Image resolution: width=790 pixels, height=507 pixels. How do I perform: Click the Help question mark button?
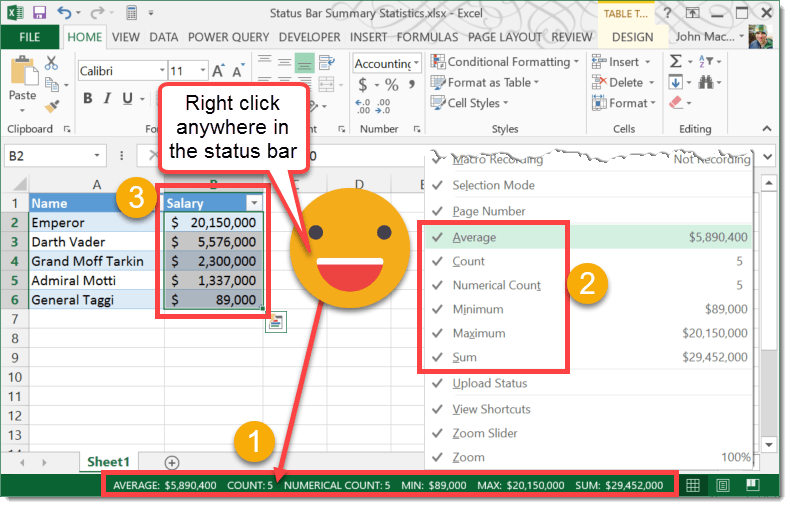click(x=668, y=13)
